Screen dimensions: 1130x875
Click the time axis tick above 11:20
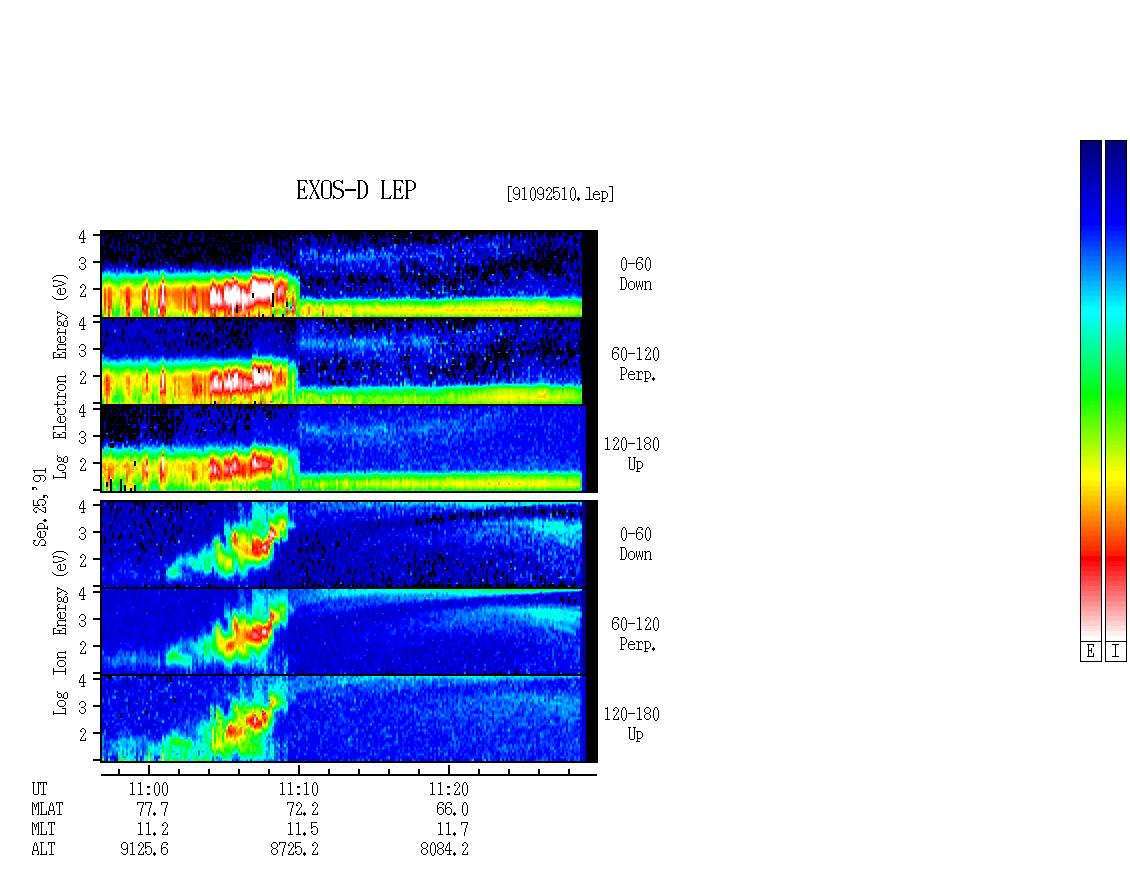point(449,768)
